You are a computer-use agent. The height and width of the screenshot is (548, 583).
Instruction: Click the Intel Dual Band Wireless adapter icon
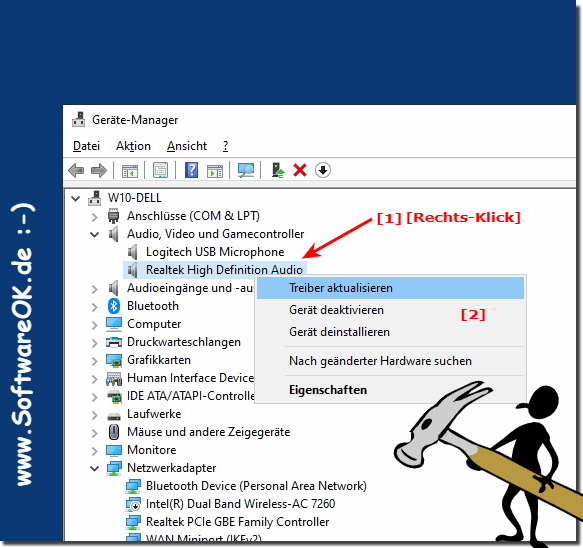point(133,504)
